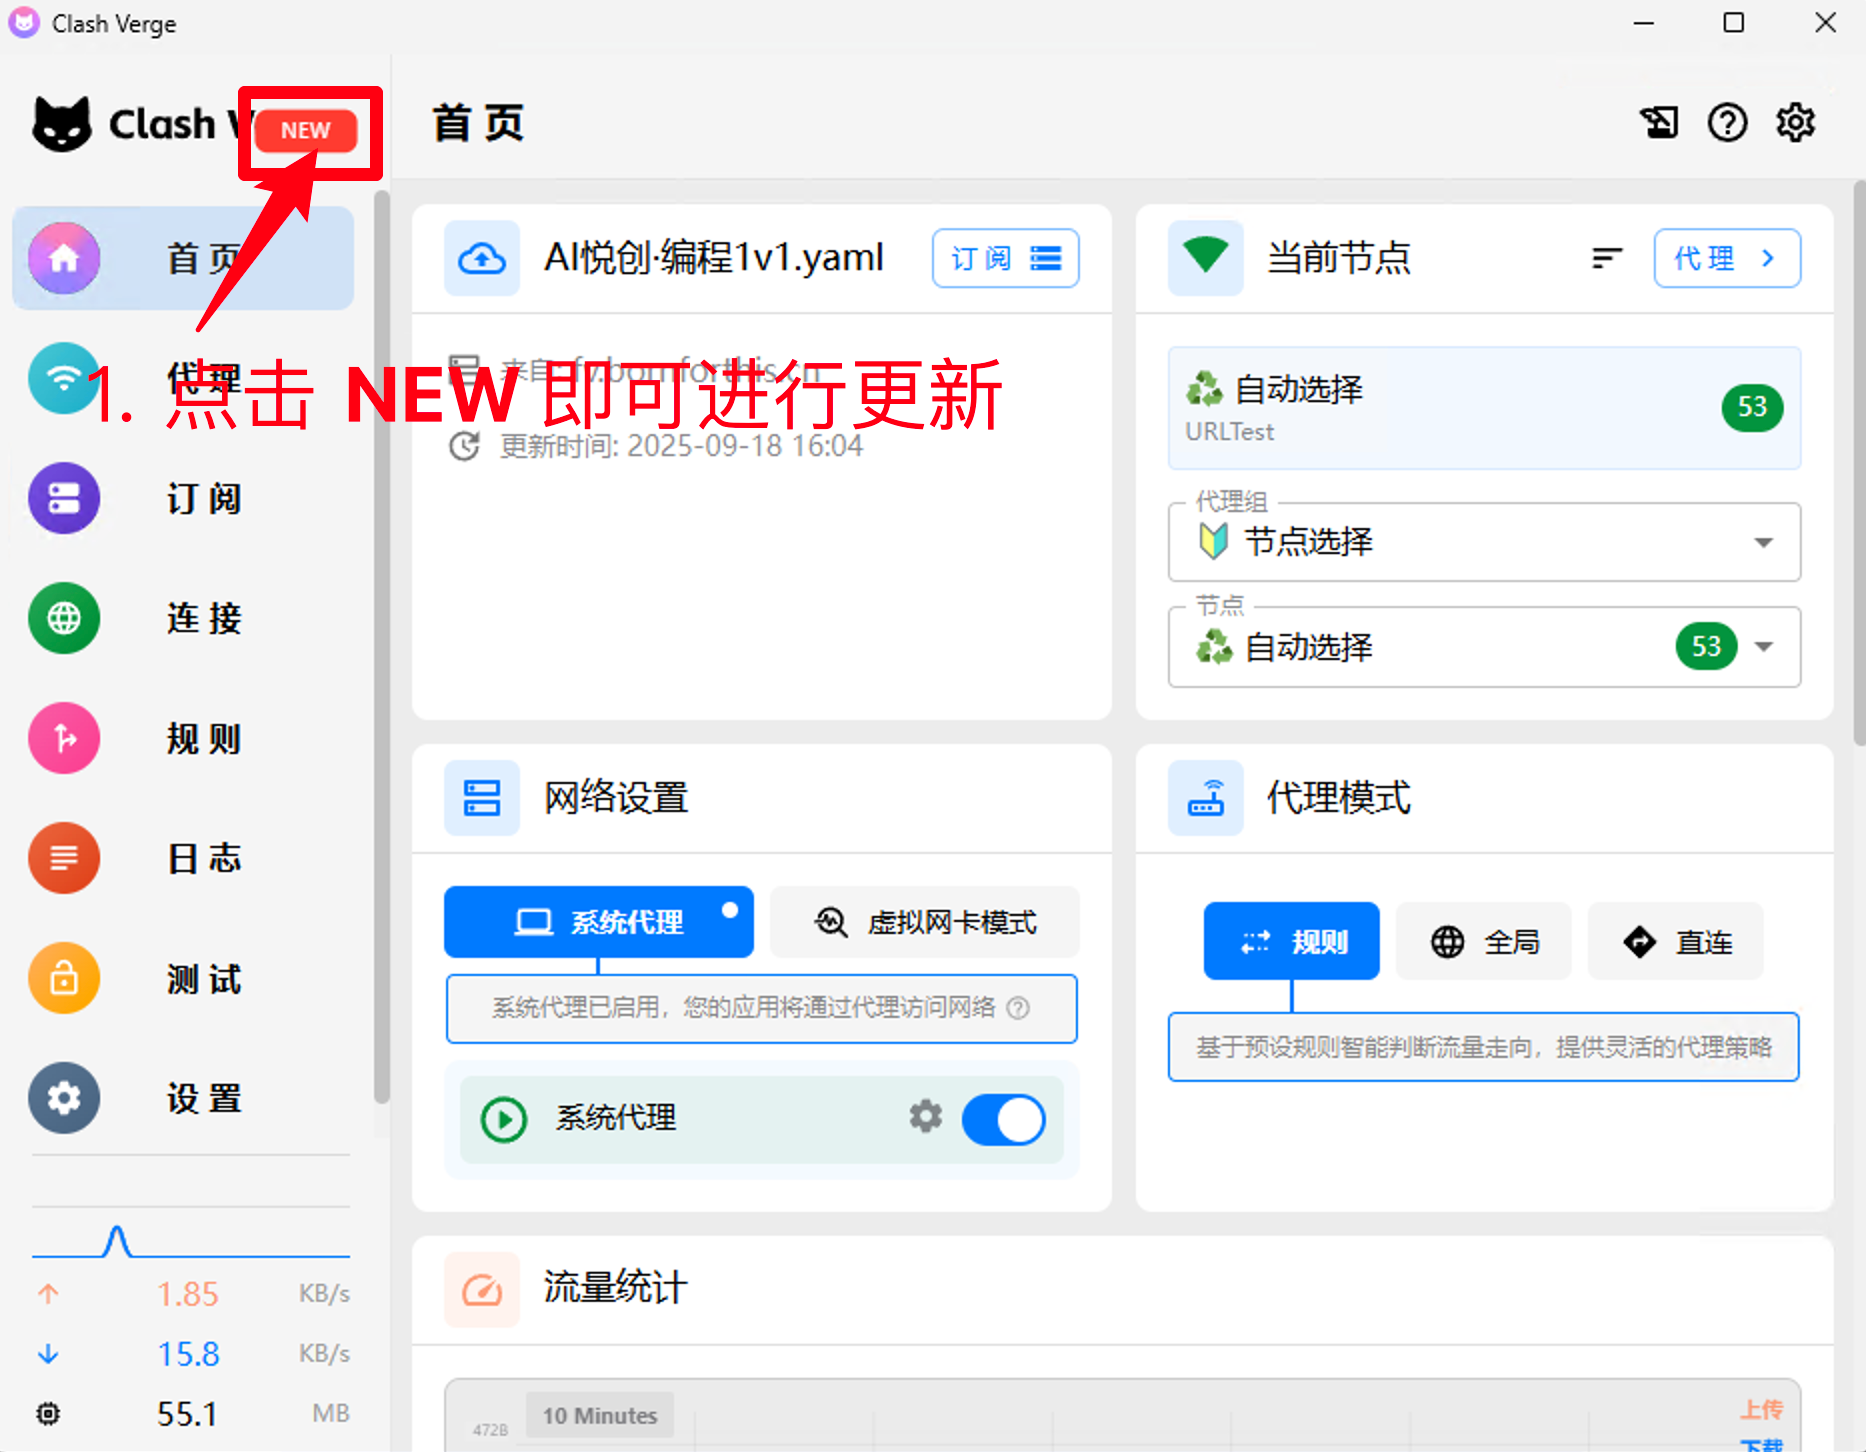Click the sort icon on current node card
This screenshot has width=1866, height=1452.
point(1606,258)
